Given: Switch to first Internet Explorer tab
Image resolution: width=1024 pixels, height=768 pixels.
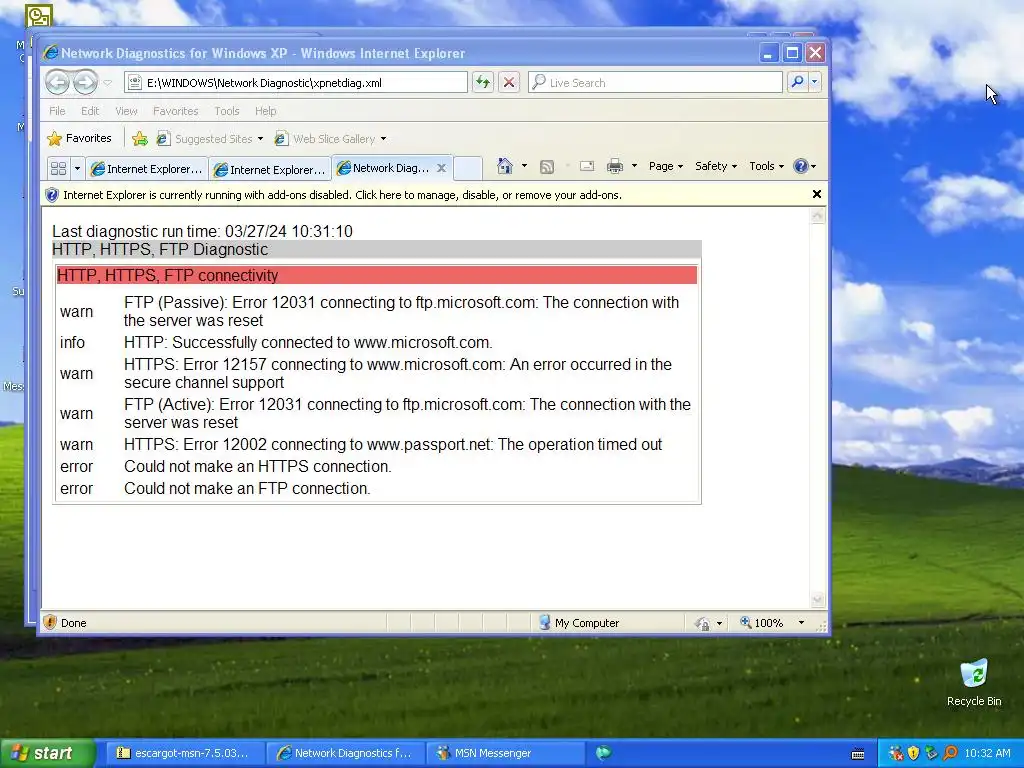Looking at the screenshot, I should pyautogui.click(x=147, y=169).
